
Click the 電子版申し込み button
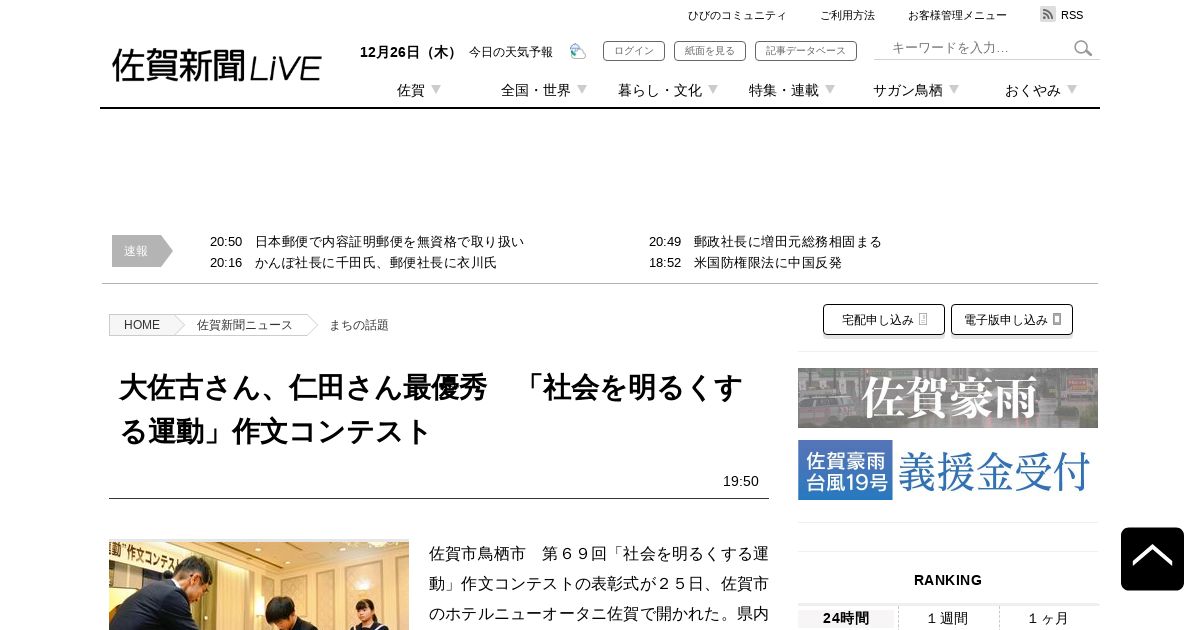click(1012, 320)
